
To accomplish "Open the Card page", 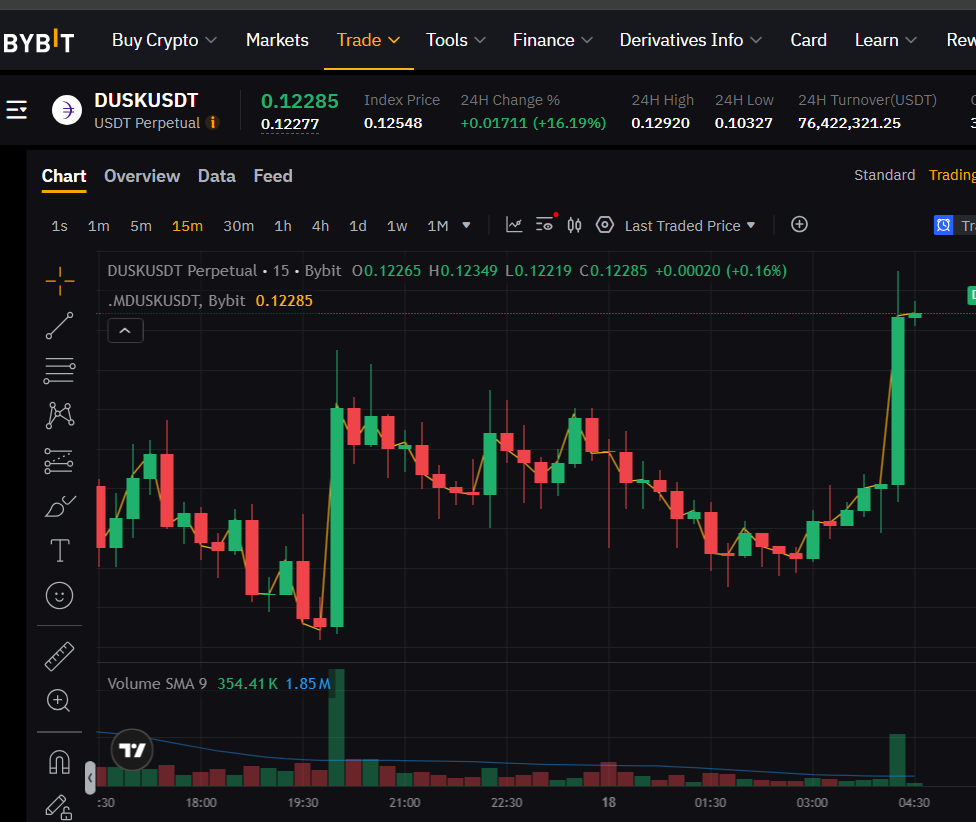I will coord(809,40).
